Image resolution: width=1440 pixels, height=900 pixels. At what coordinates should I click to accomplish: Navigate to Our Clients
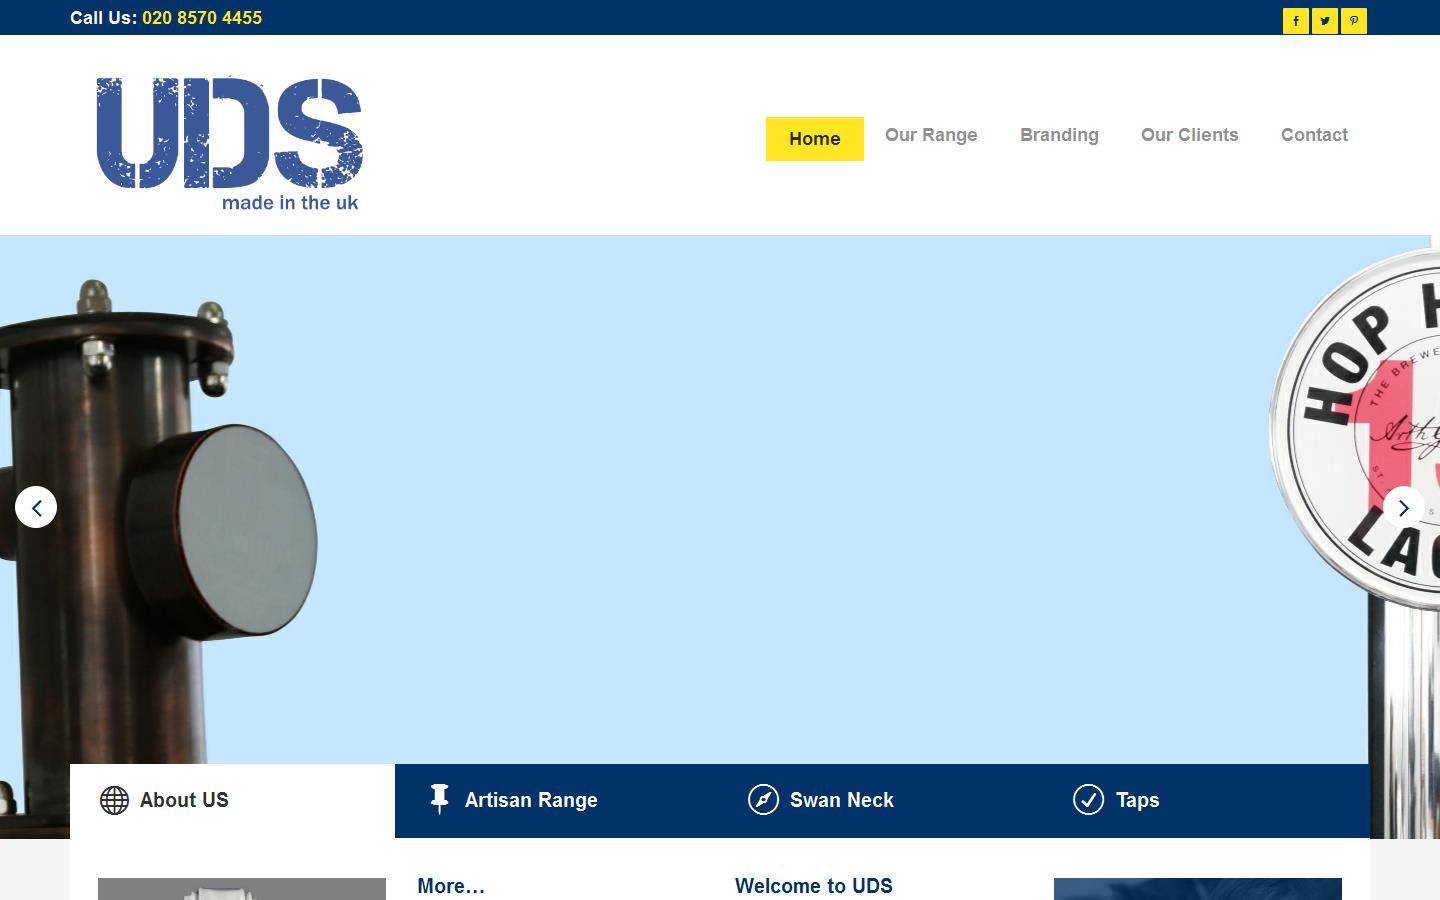click(x=1189, y=135)
